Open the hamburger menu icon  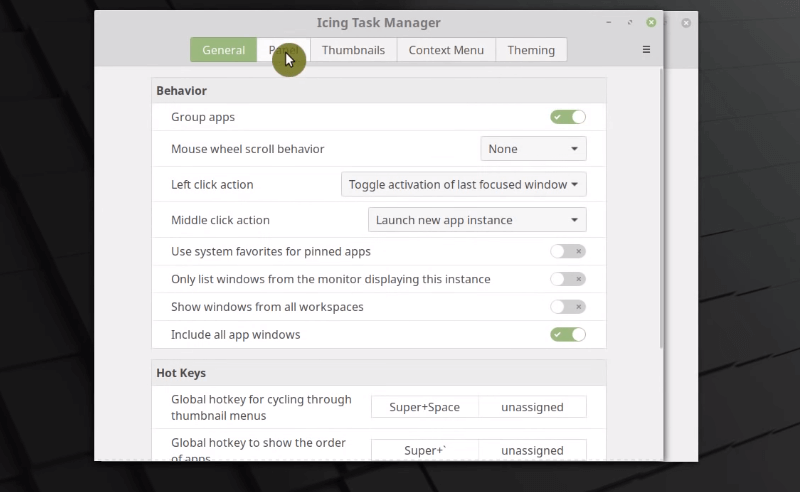point(646,50)
